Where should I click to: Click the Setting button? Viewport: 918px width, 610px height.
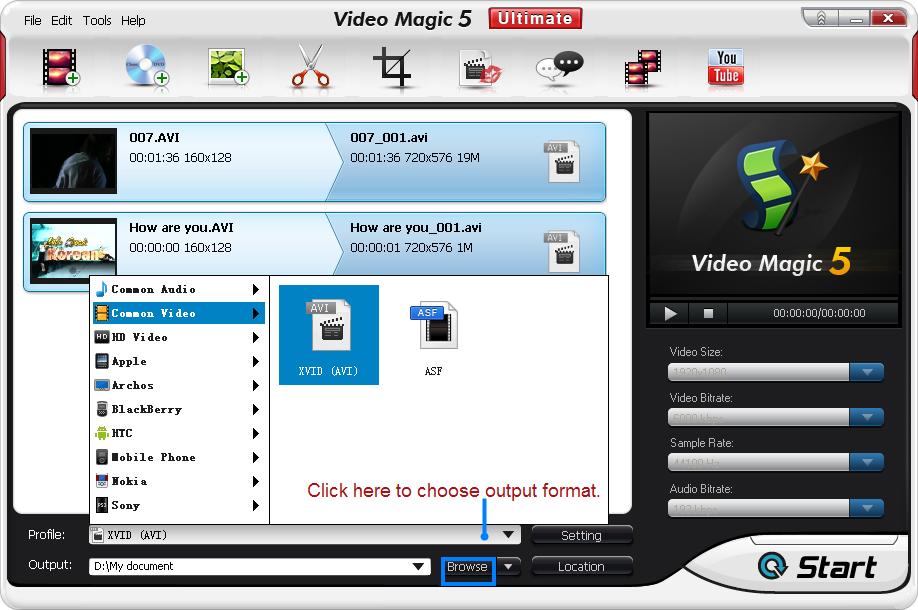pyautogui.click(x=581, y=535)
